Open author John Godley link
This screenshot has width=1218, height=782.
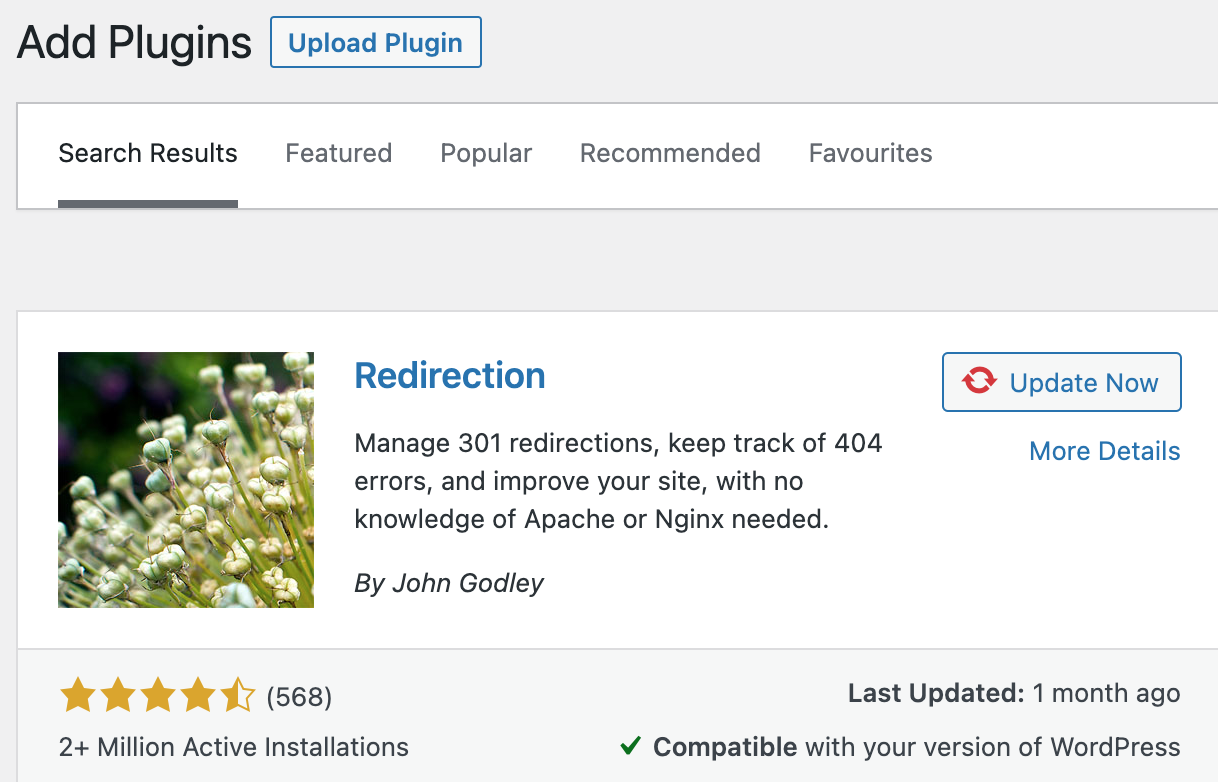tap(468, 583)
